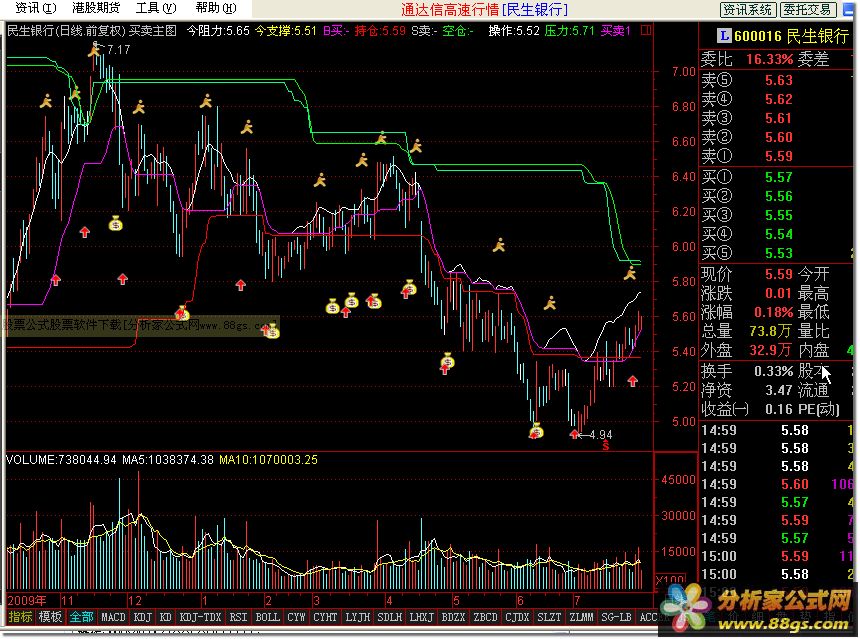Viewport: 860px width, 639px height.
Task: Switch to the 模板 tab
Action: tap(50, 618)
